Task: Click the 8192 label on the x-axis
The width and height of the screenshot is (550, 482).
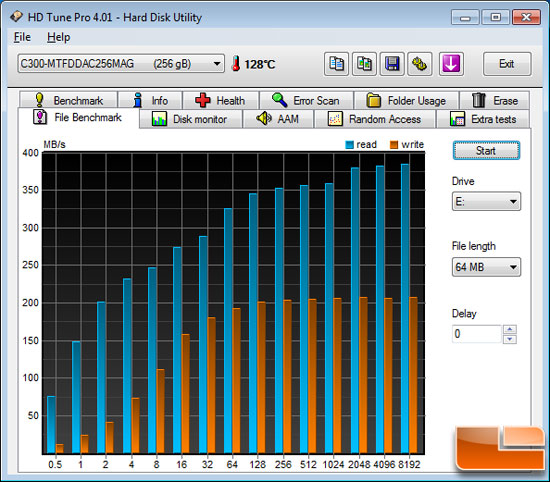Action: point(409,464)
